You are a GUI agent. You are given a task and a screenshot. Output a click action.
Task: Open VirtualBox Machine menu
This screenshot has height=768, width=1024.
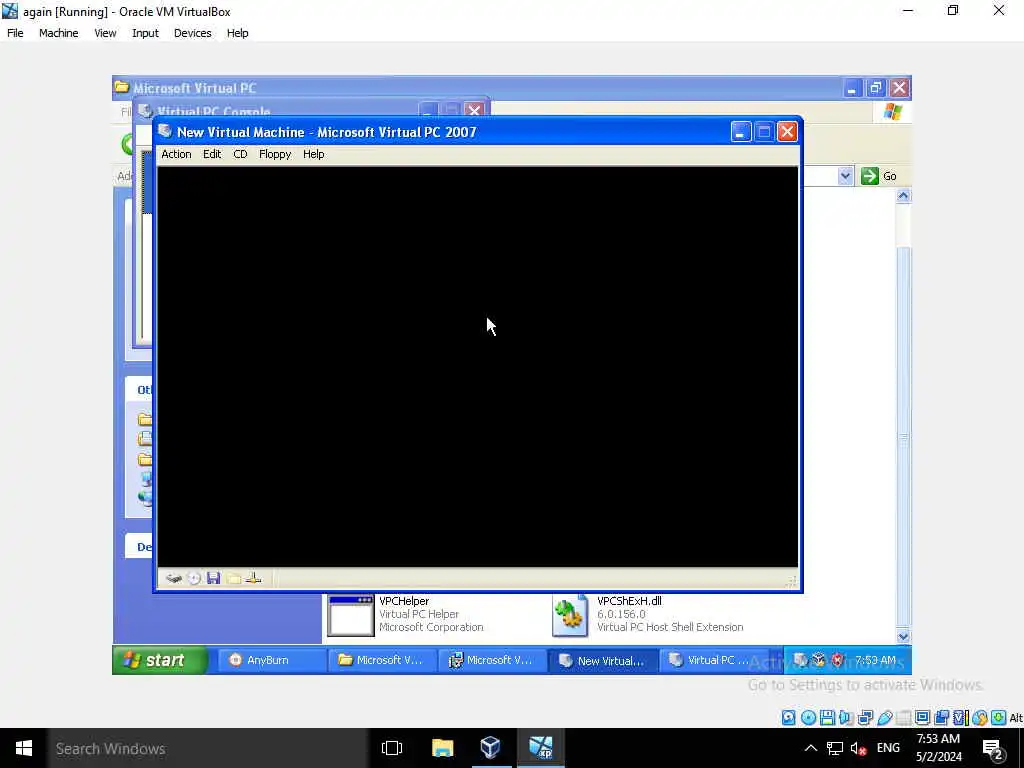pyautogui.click(x=59, y=33)
